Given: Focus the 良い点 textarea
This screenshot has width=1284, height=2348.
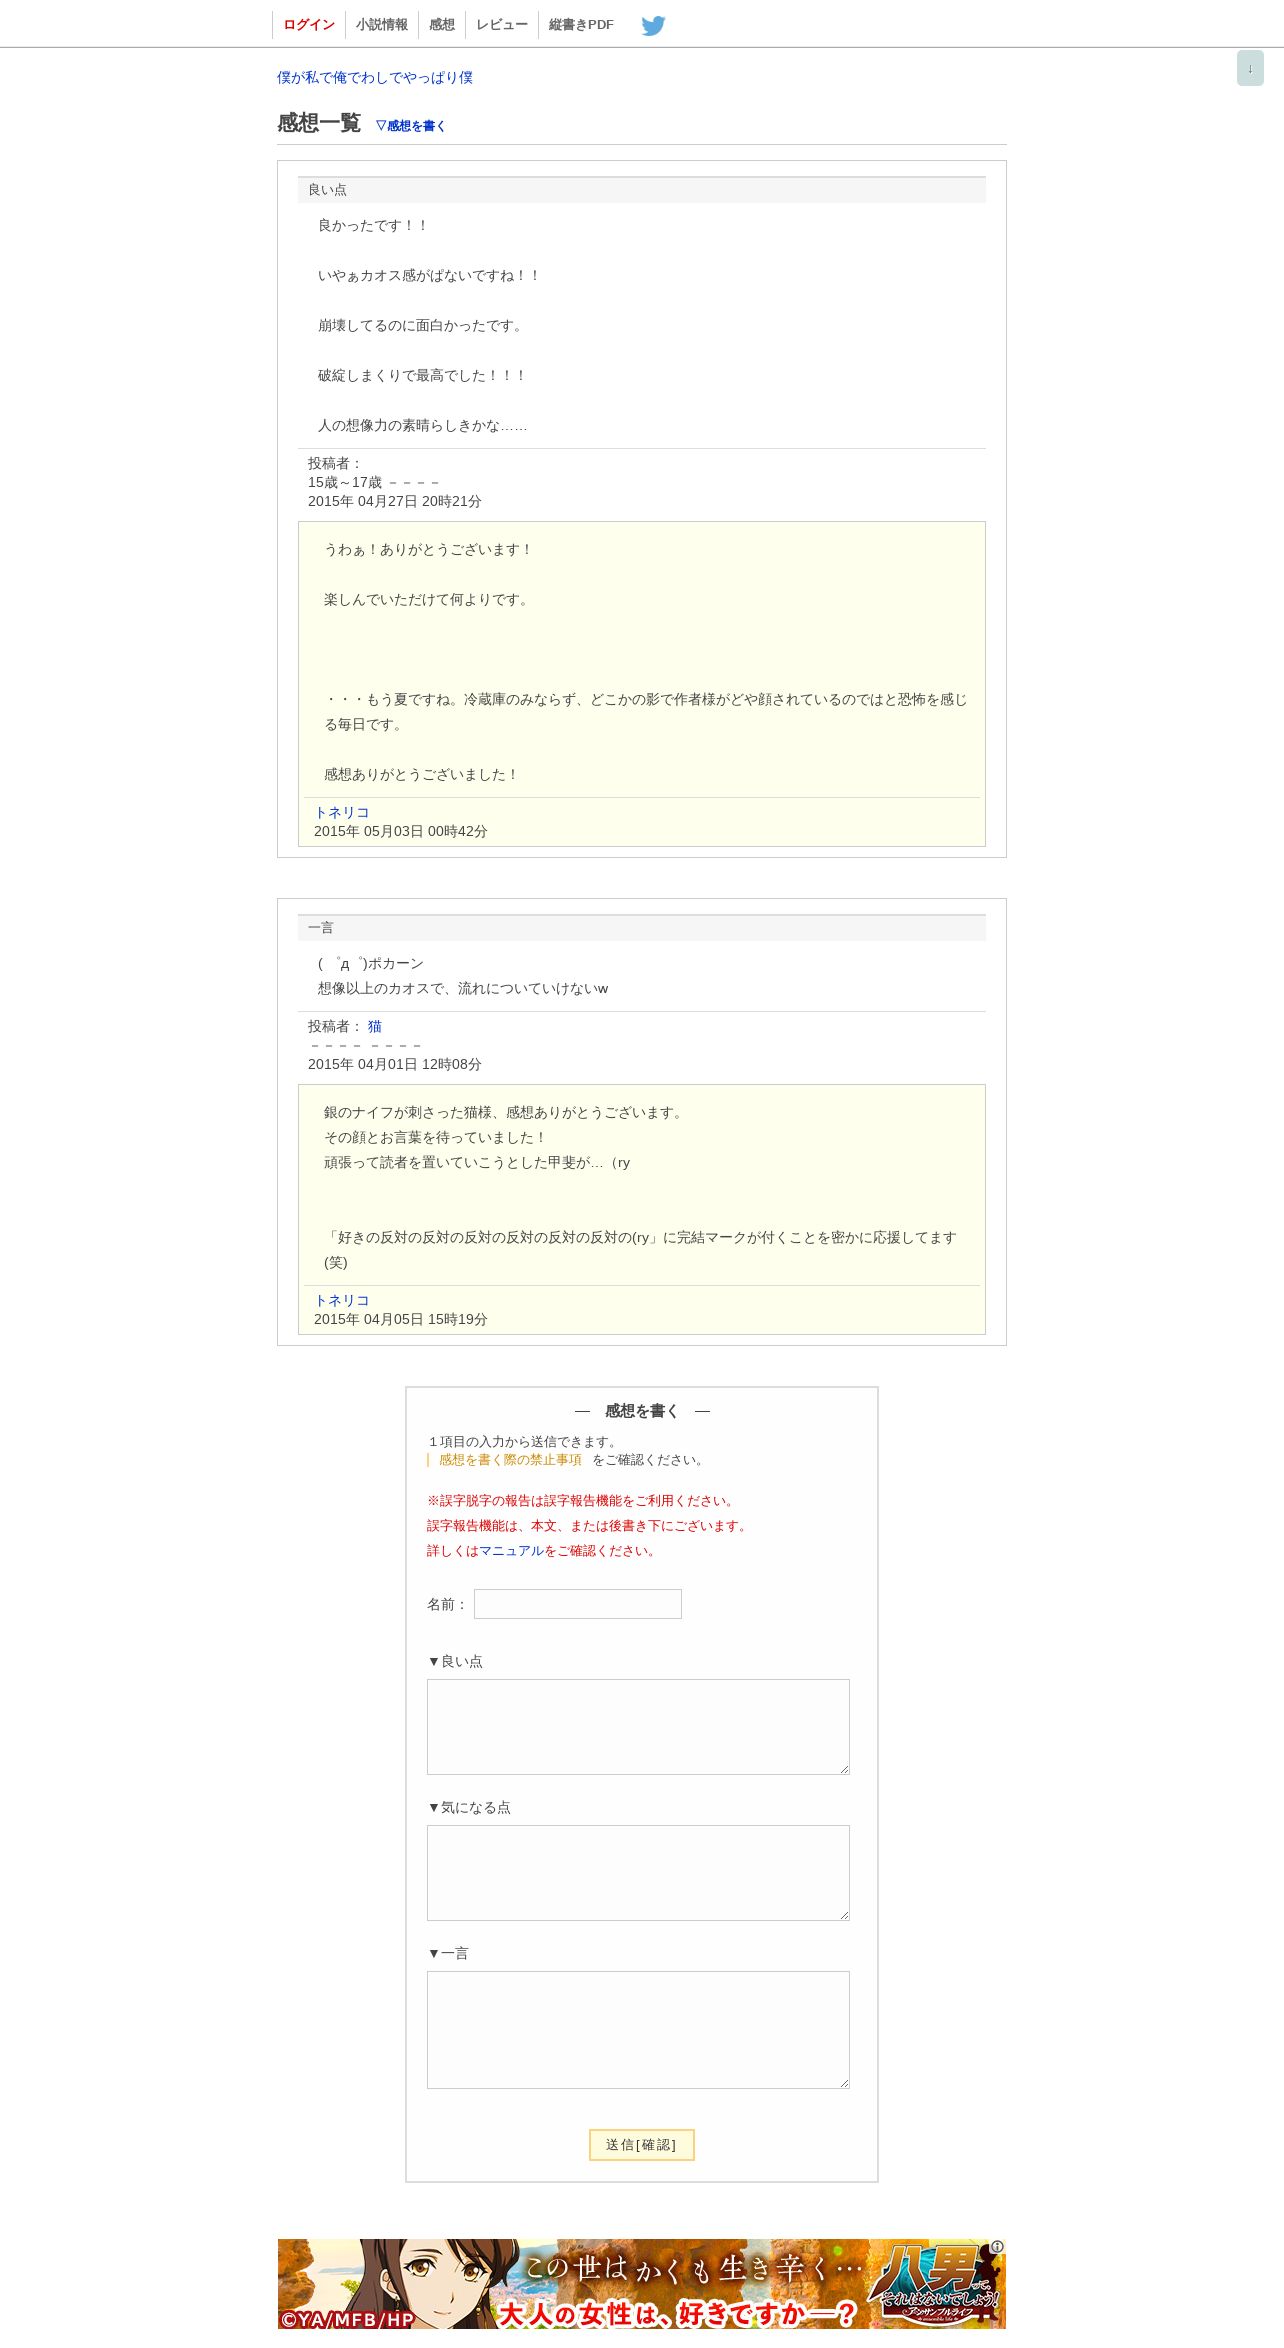Looking at the screenshot, I should 638,1727.
